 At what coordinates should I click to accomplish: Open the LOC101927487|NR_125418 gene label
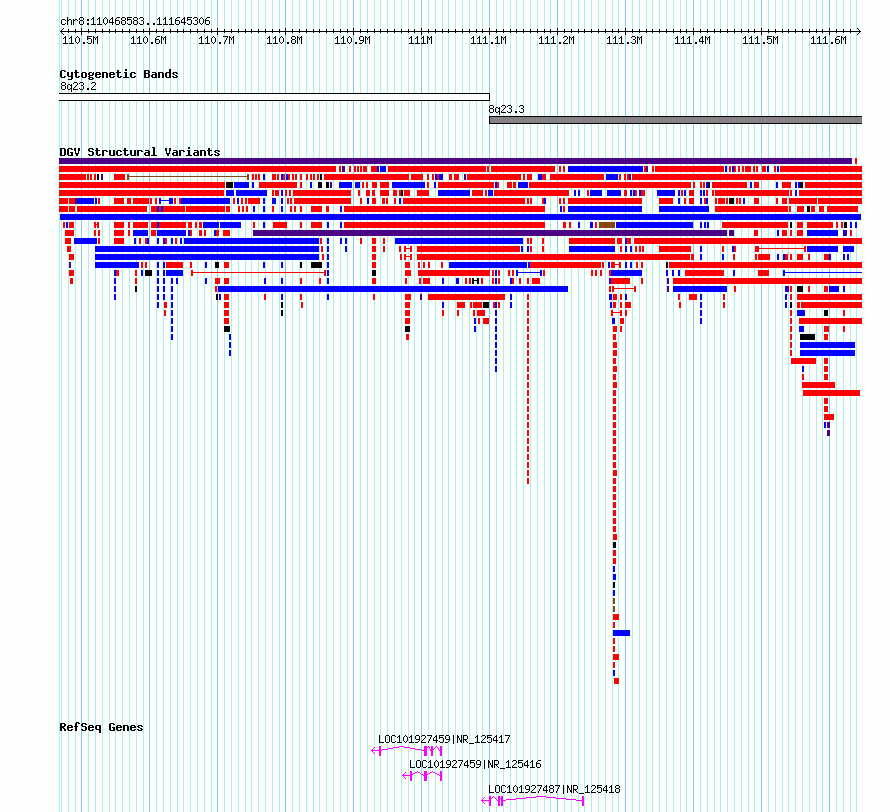pyautogui.click(x=555, y=789)
